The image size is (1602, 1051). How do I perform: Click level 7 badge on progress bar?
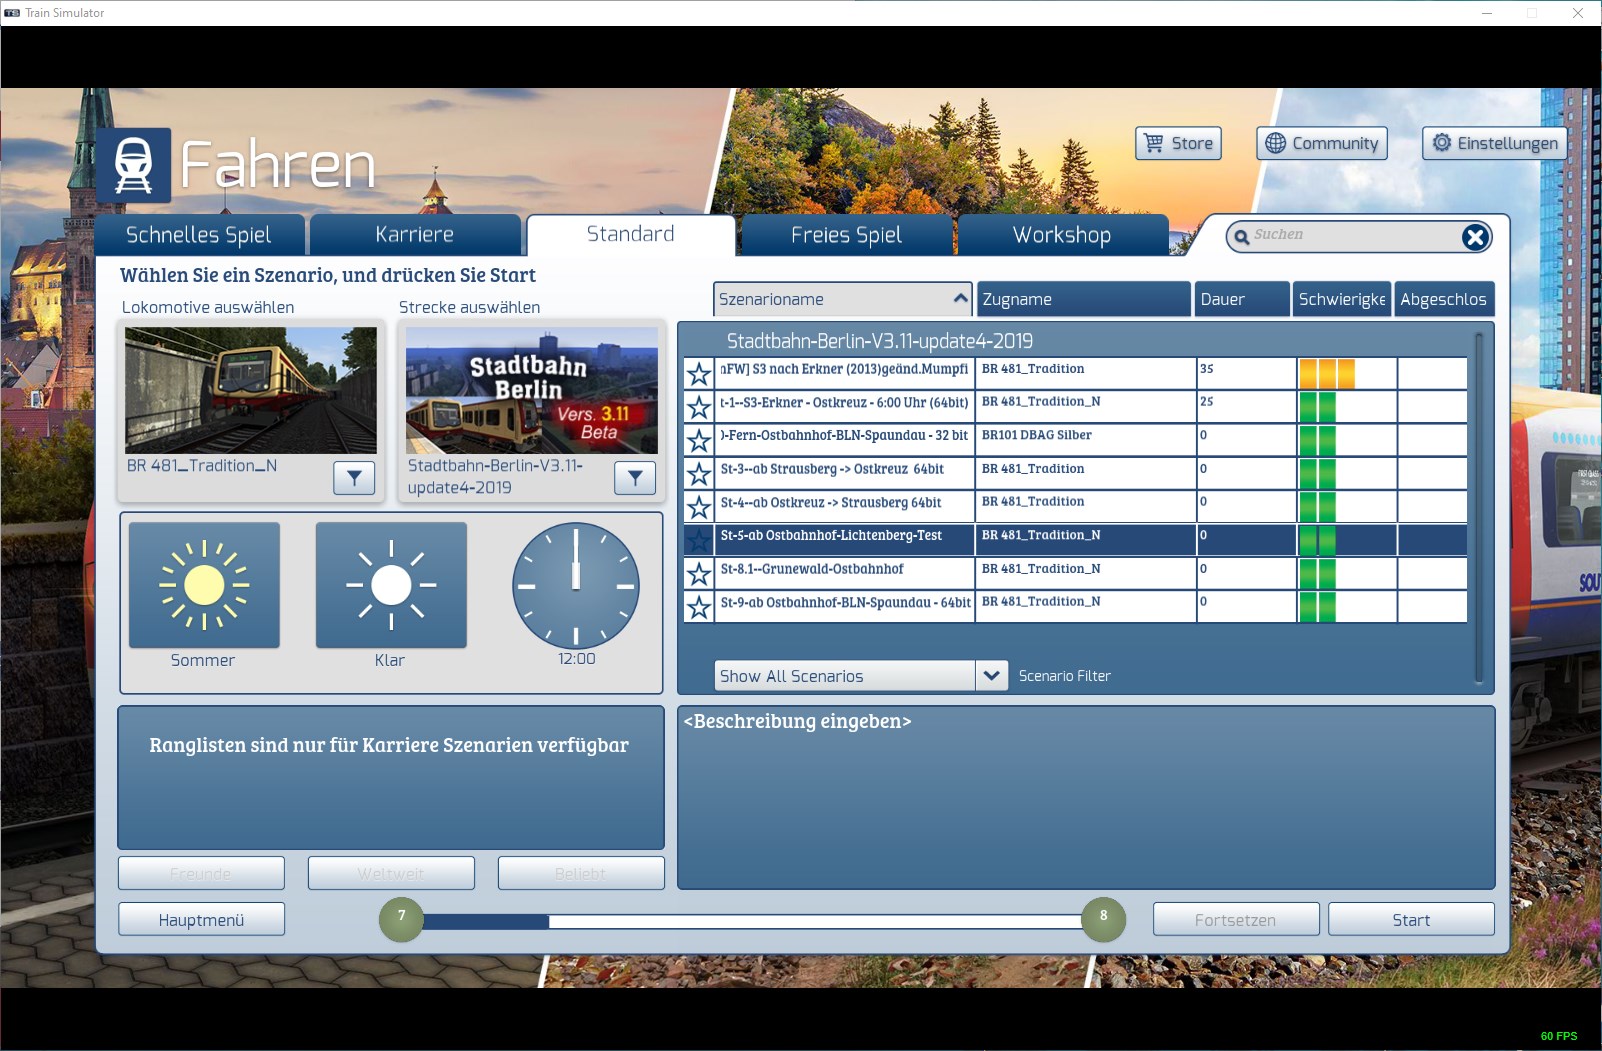(402, 919)
